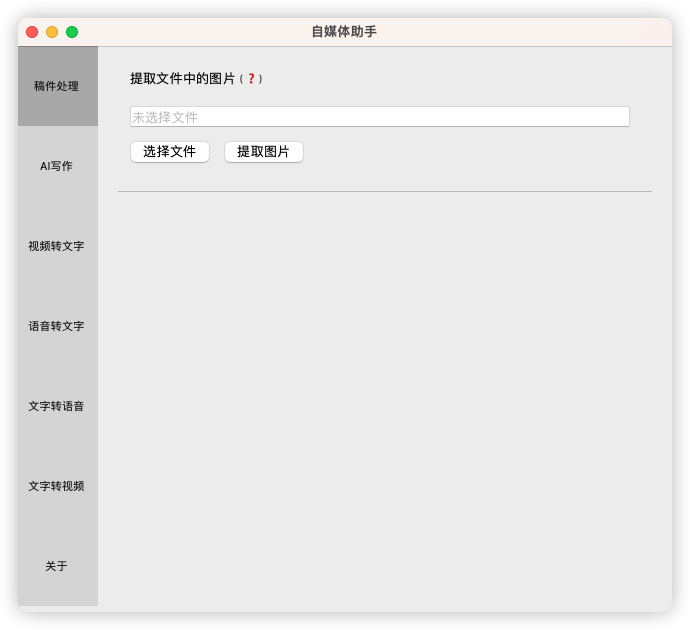The width and height of the screenshot is (690, 630).
Task: Maximize the window with the green button
Action: 72,32
